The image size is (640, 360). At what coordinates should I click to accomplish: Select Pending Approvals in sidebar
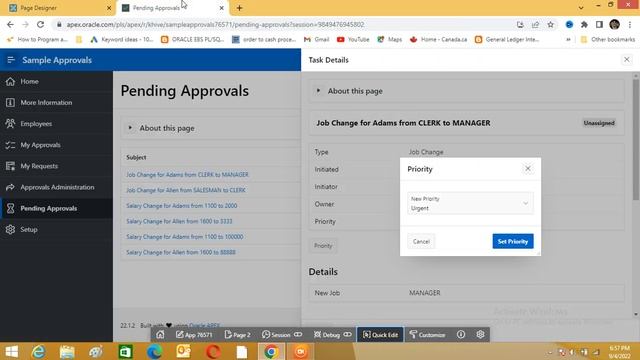tap(56, 209)
